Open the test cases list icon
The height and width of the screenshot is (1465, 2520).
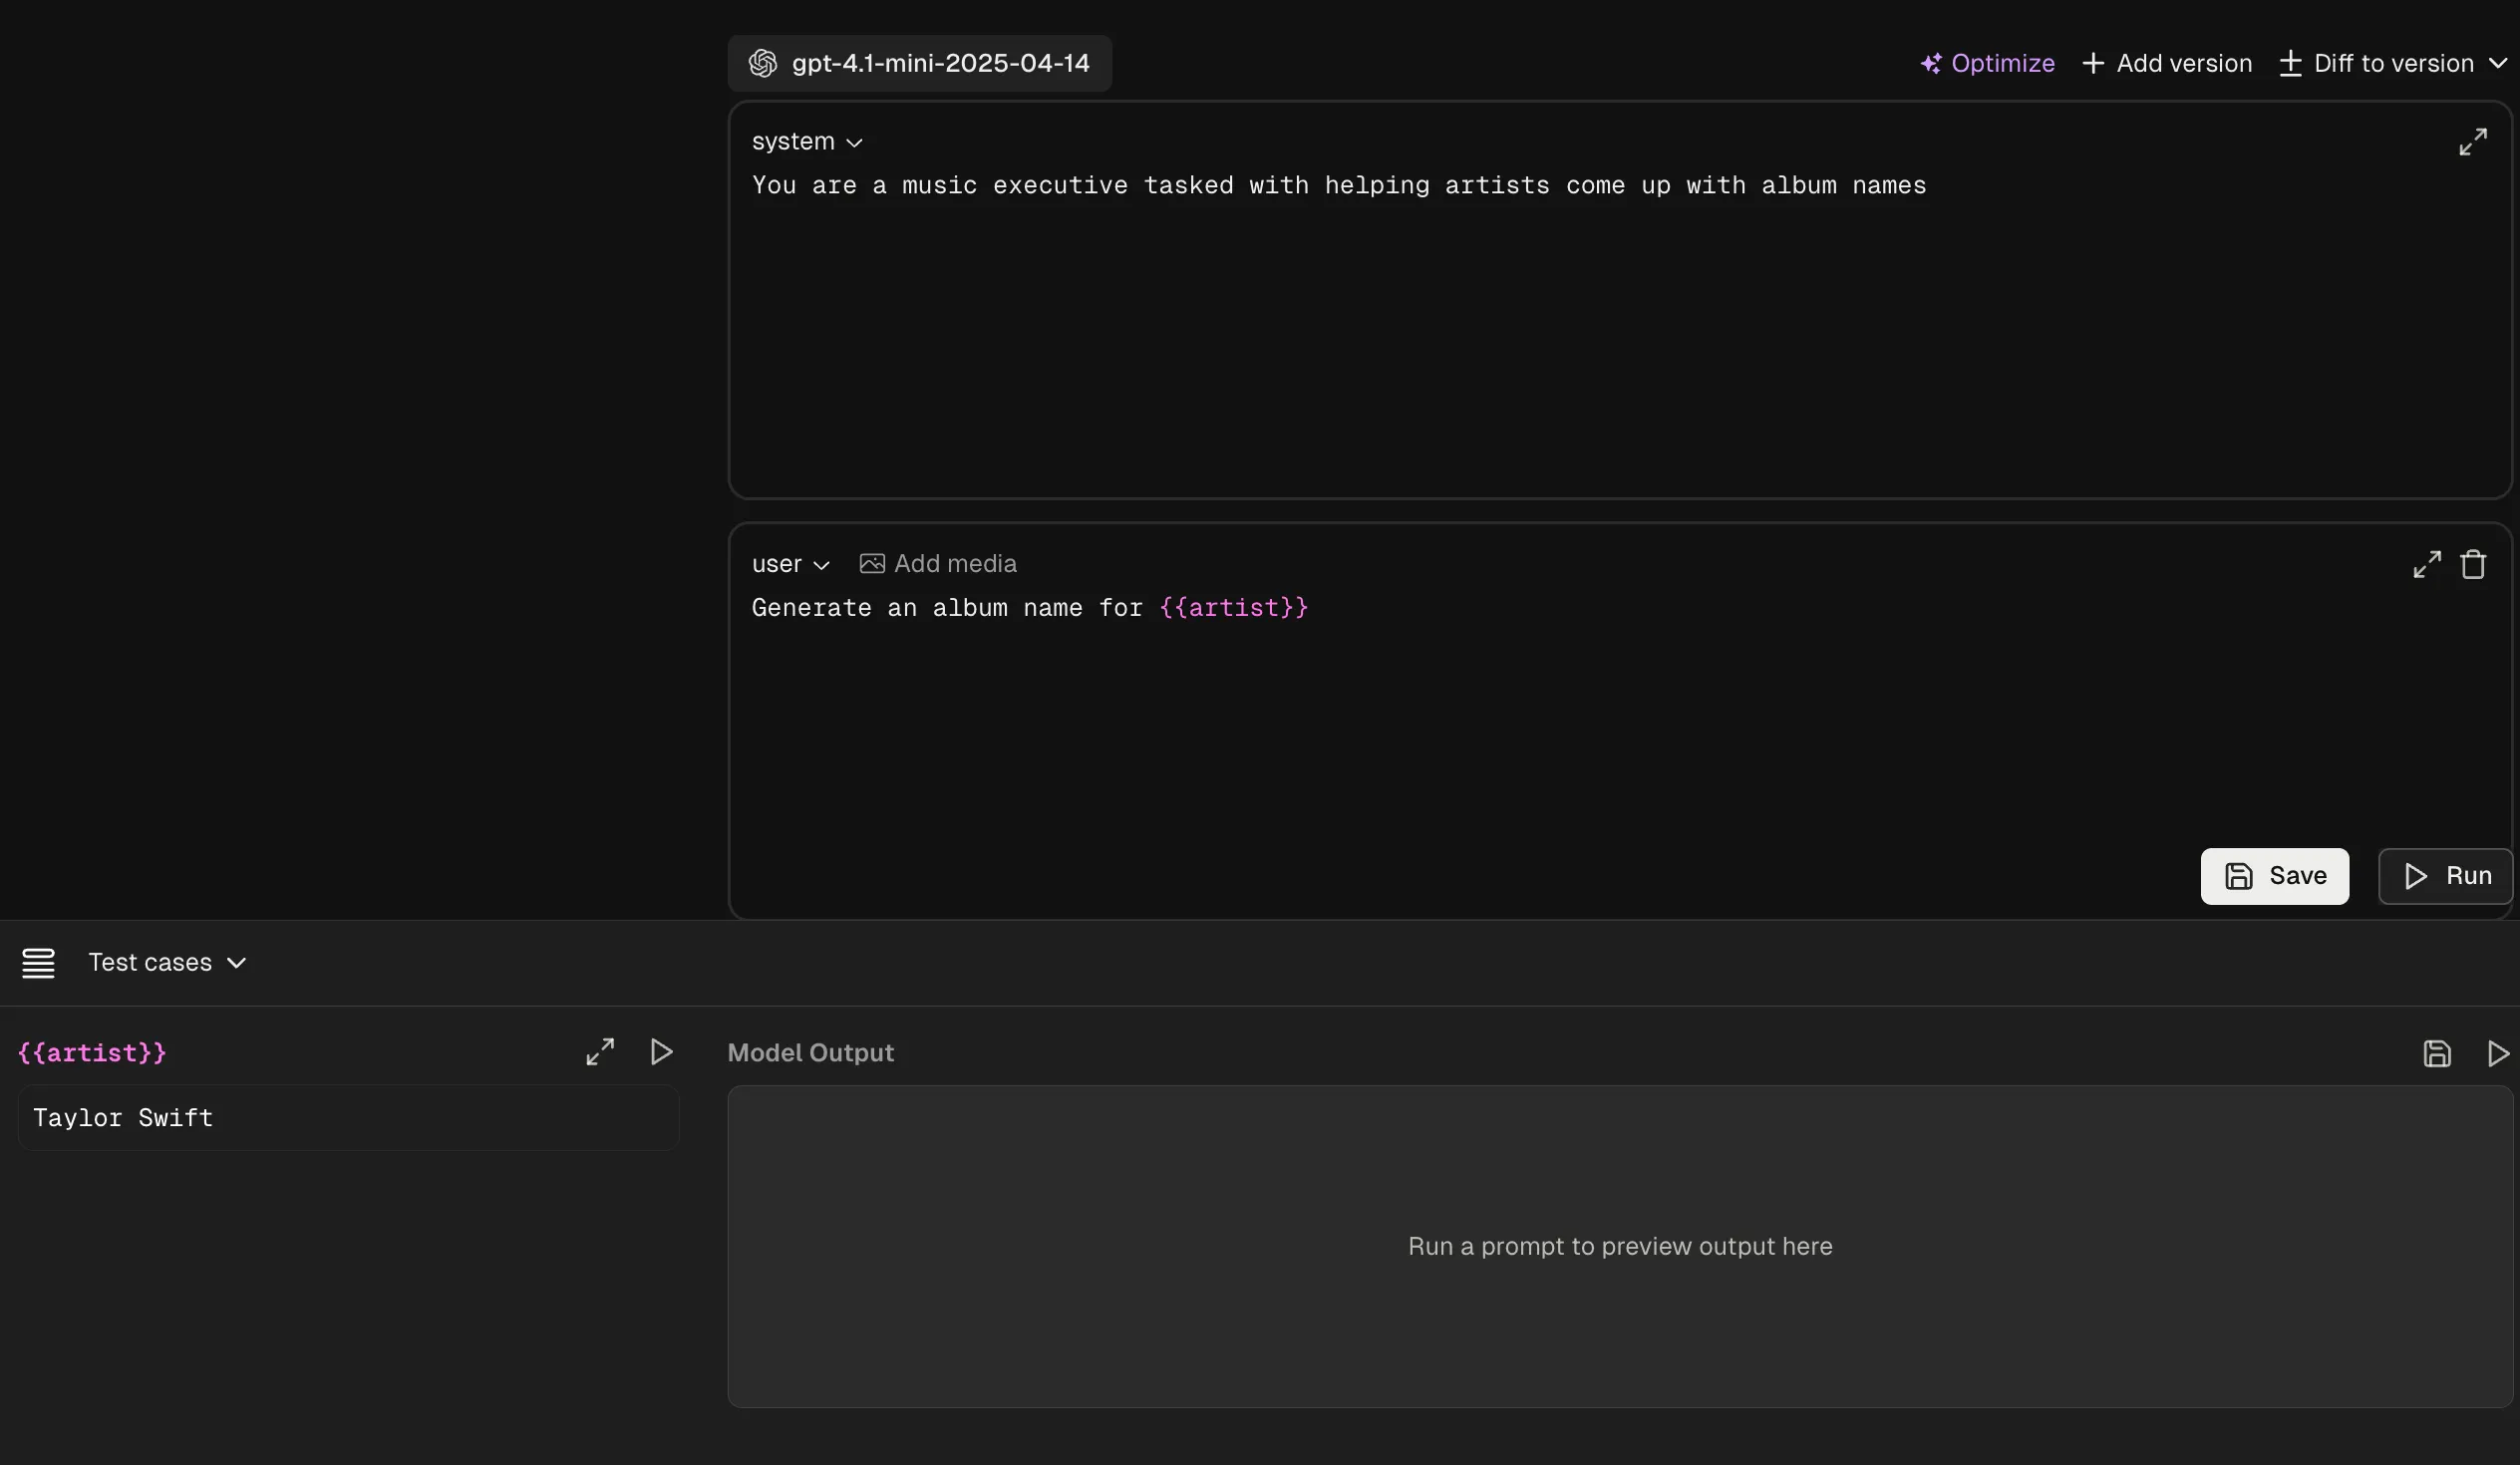tap(39, 963)
